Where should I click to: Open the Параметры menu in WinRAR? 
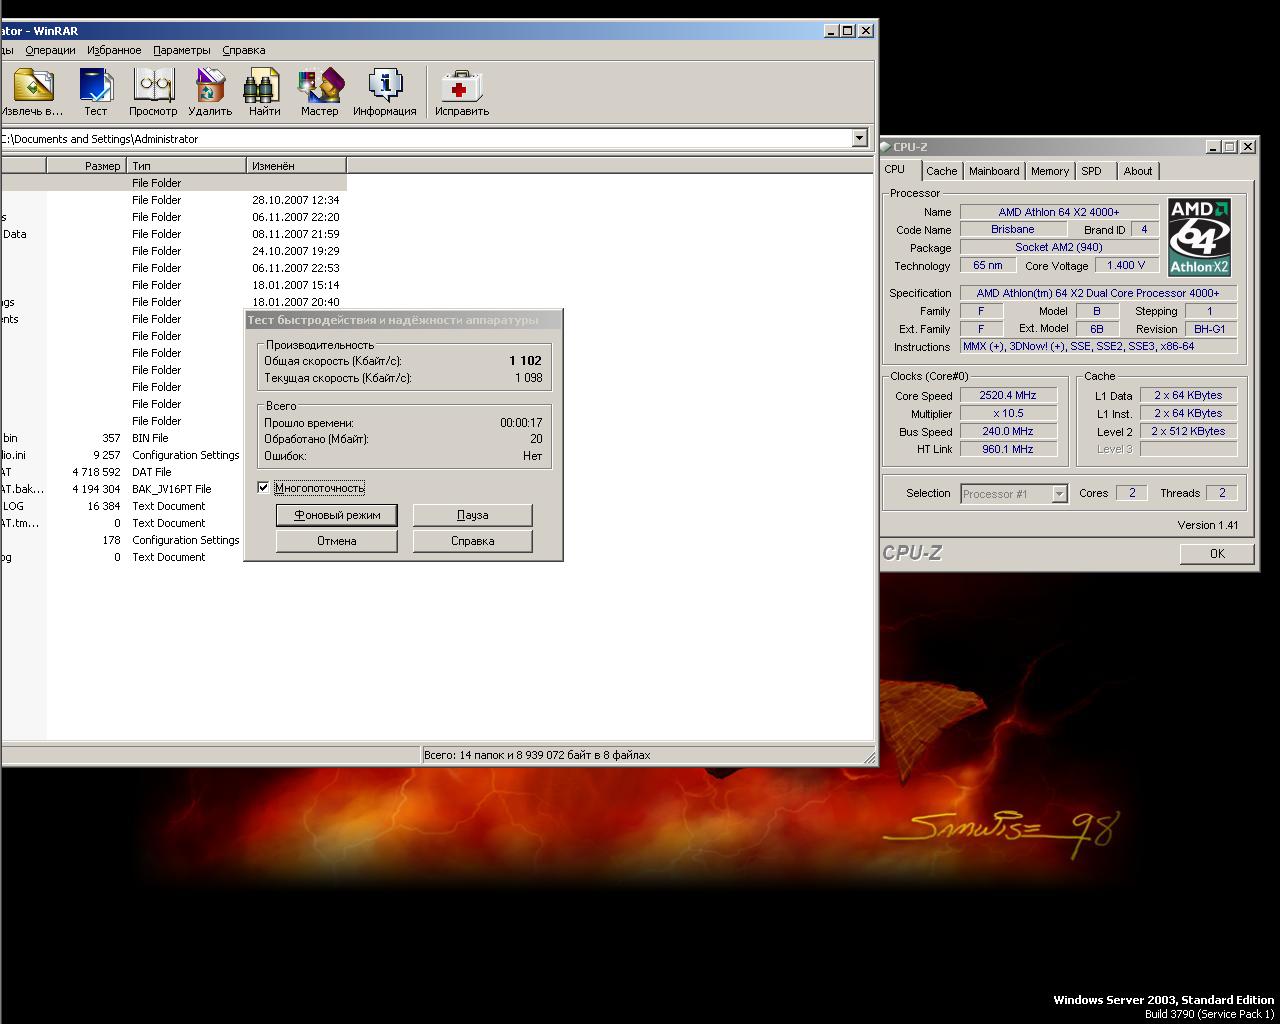point(182,50)
